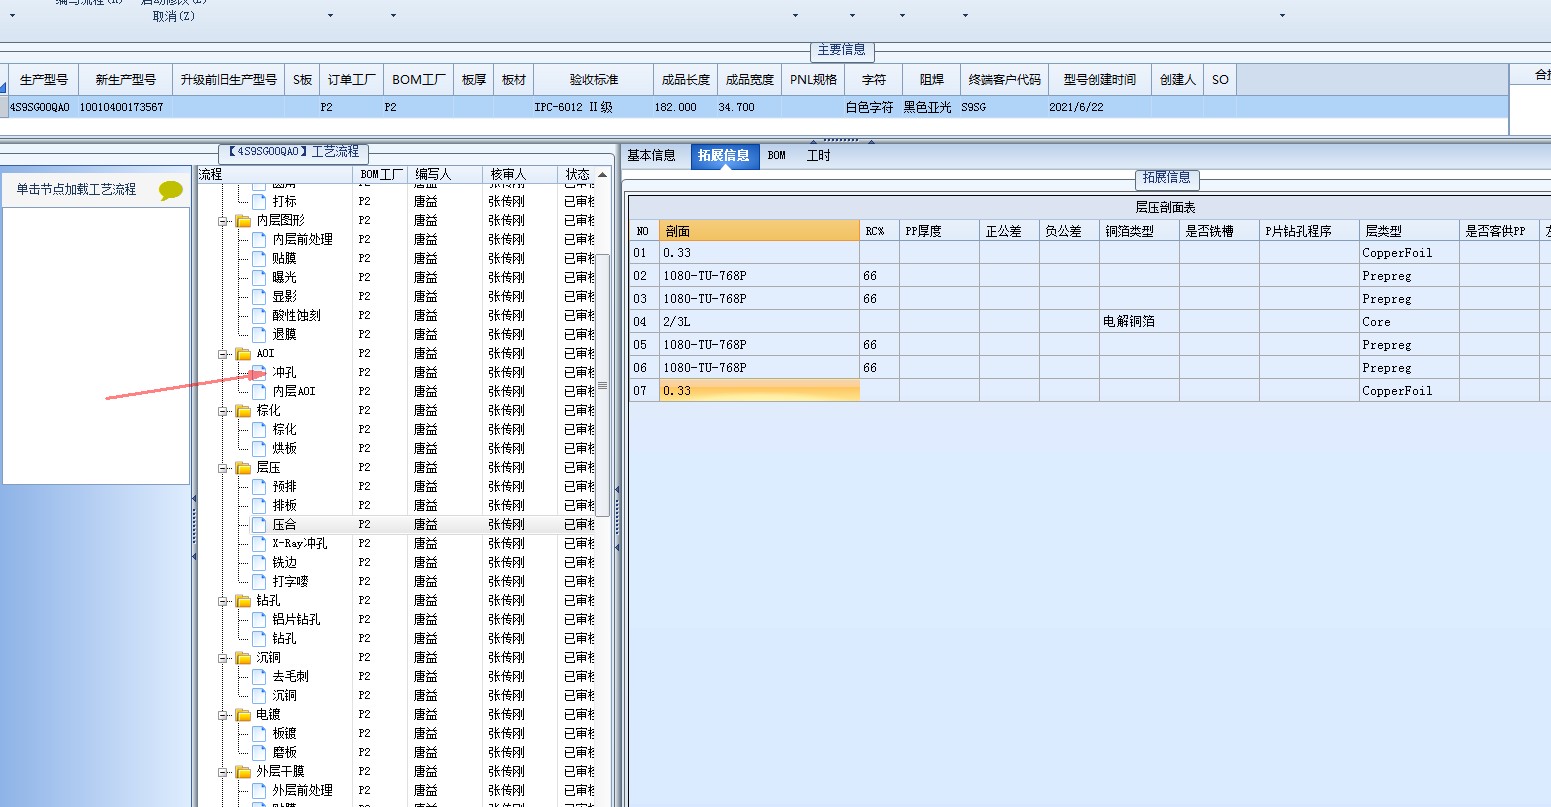Click the document icon beside 去毛刺

coord(260,676)
